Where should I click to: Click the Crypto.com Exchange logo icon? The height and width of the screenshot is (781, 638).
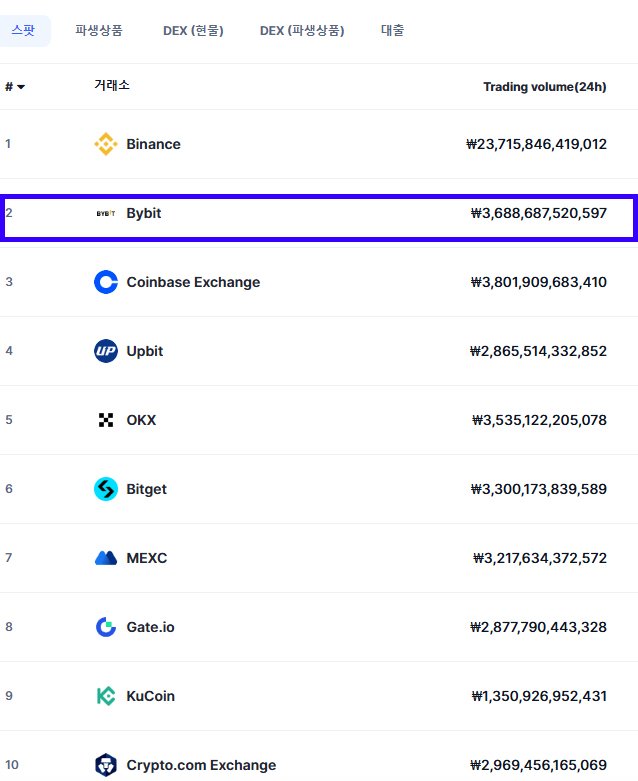106,765
